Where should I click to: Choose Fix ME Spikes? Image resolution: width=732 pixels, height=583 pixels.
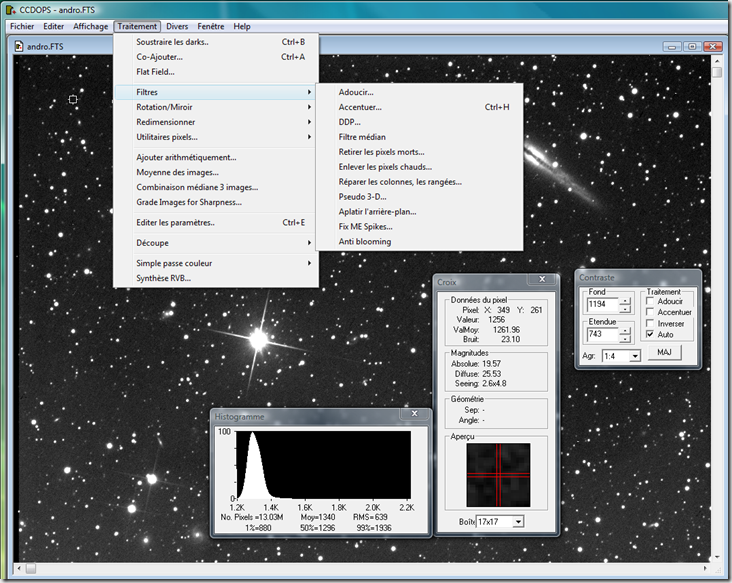(x=419, y=226)
